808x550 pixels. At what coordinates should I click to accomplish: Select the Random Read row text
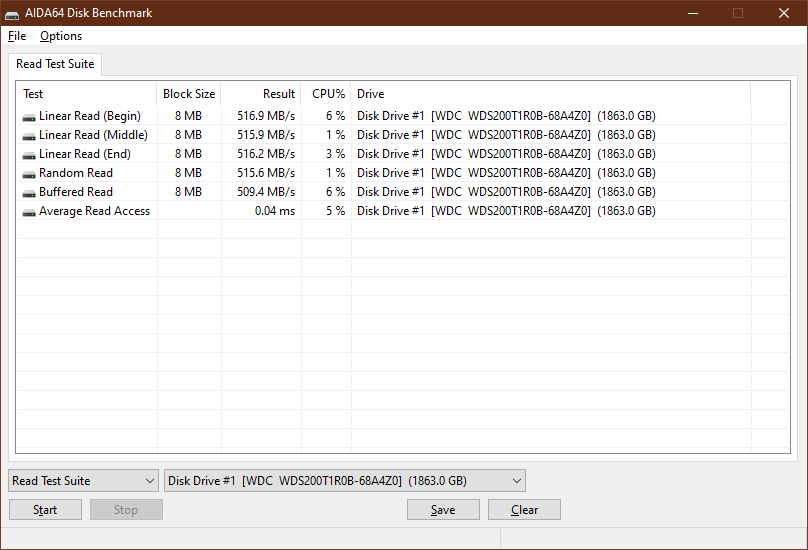(x=76, y=173)
